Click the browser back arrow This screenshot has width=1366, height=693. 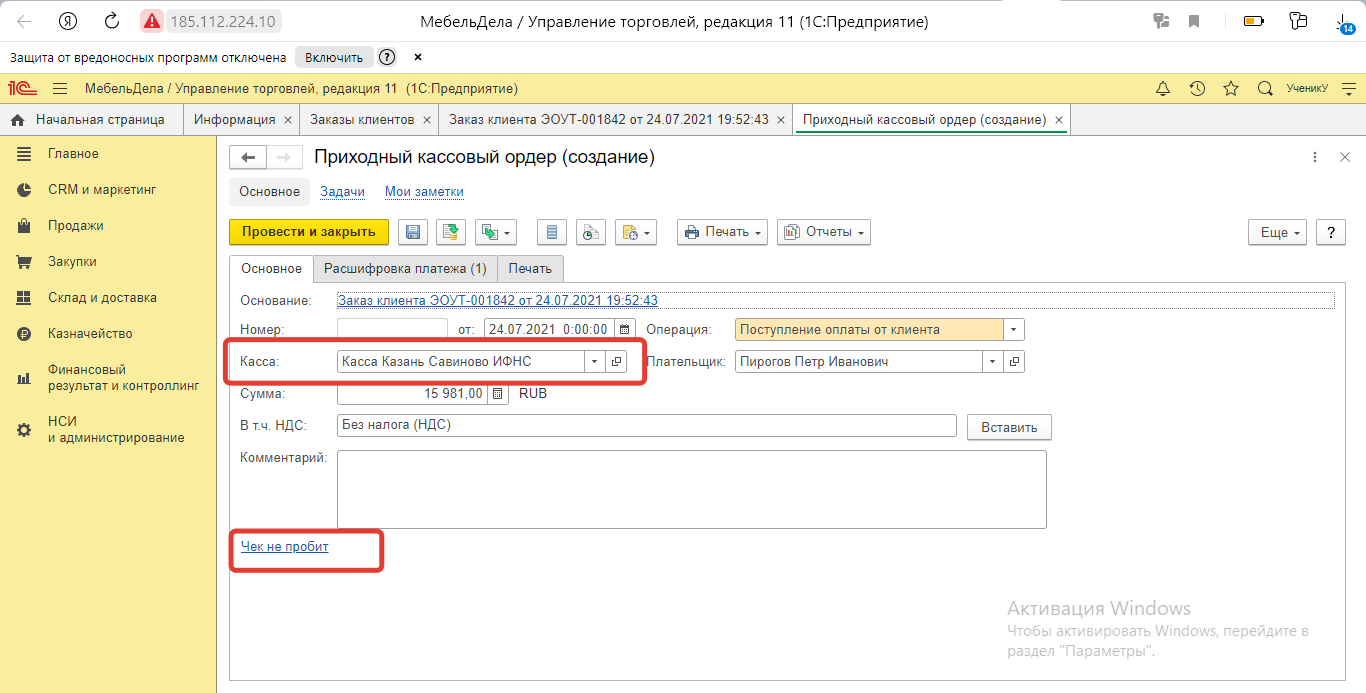24,20
